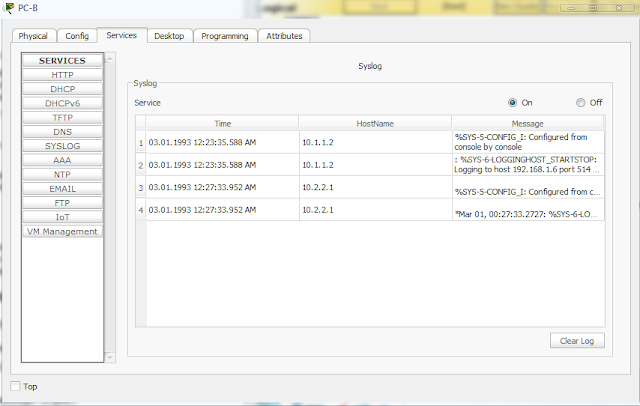Click the HostName column header
Image resolution: width=640 pixels, height=406 pixels.
click(375, 124)
